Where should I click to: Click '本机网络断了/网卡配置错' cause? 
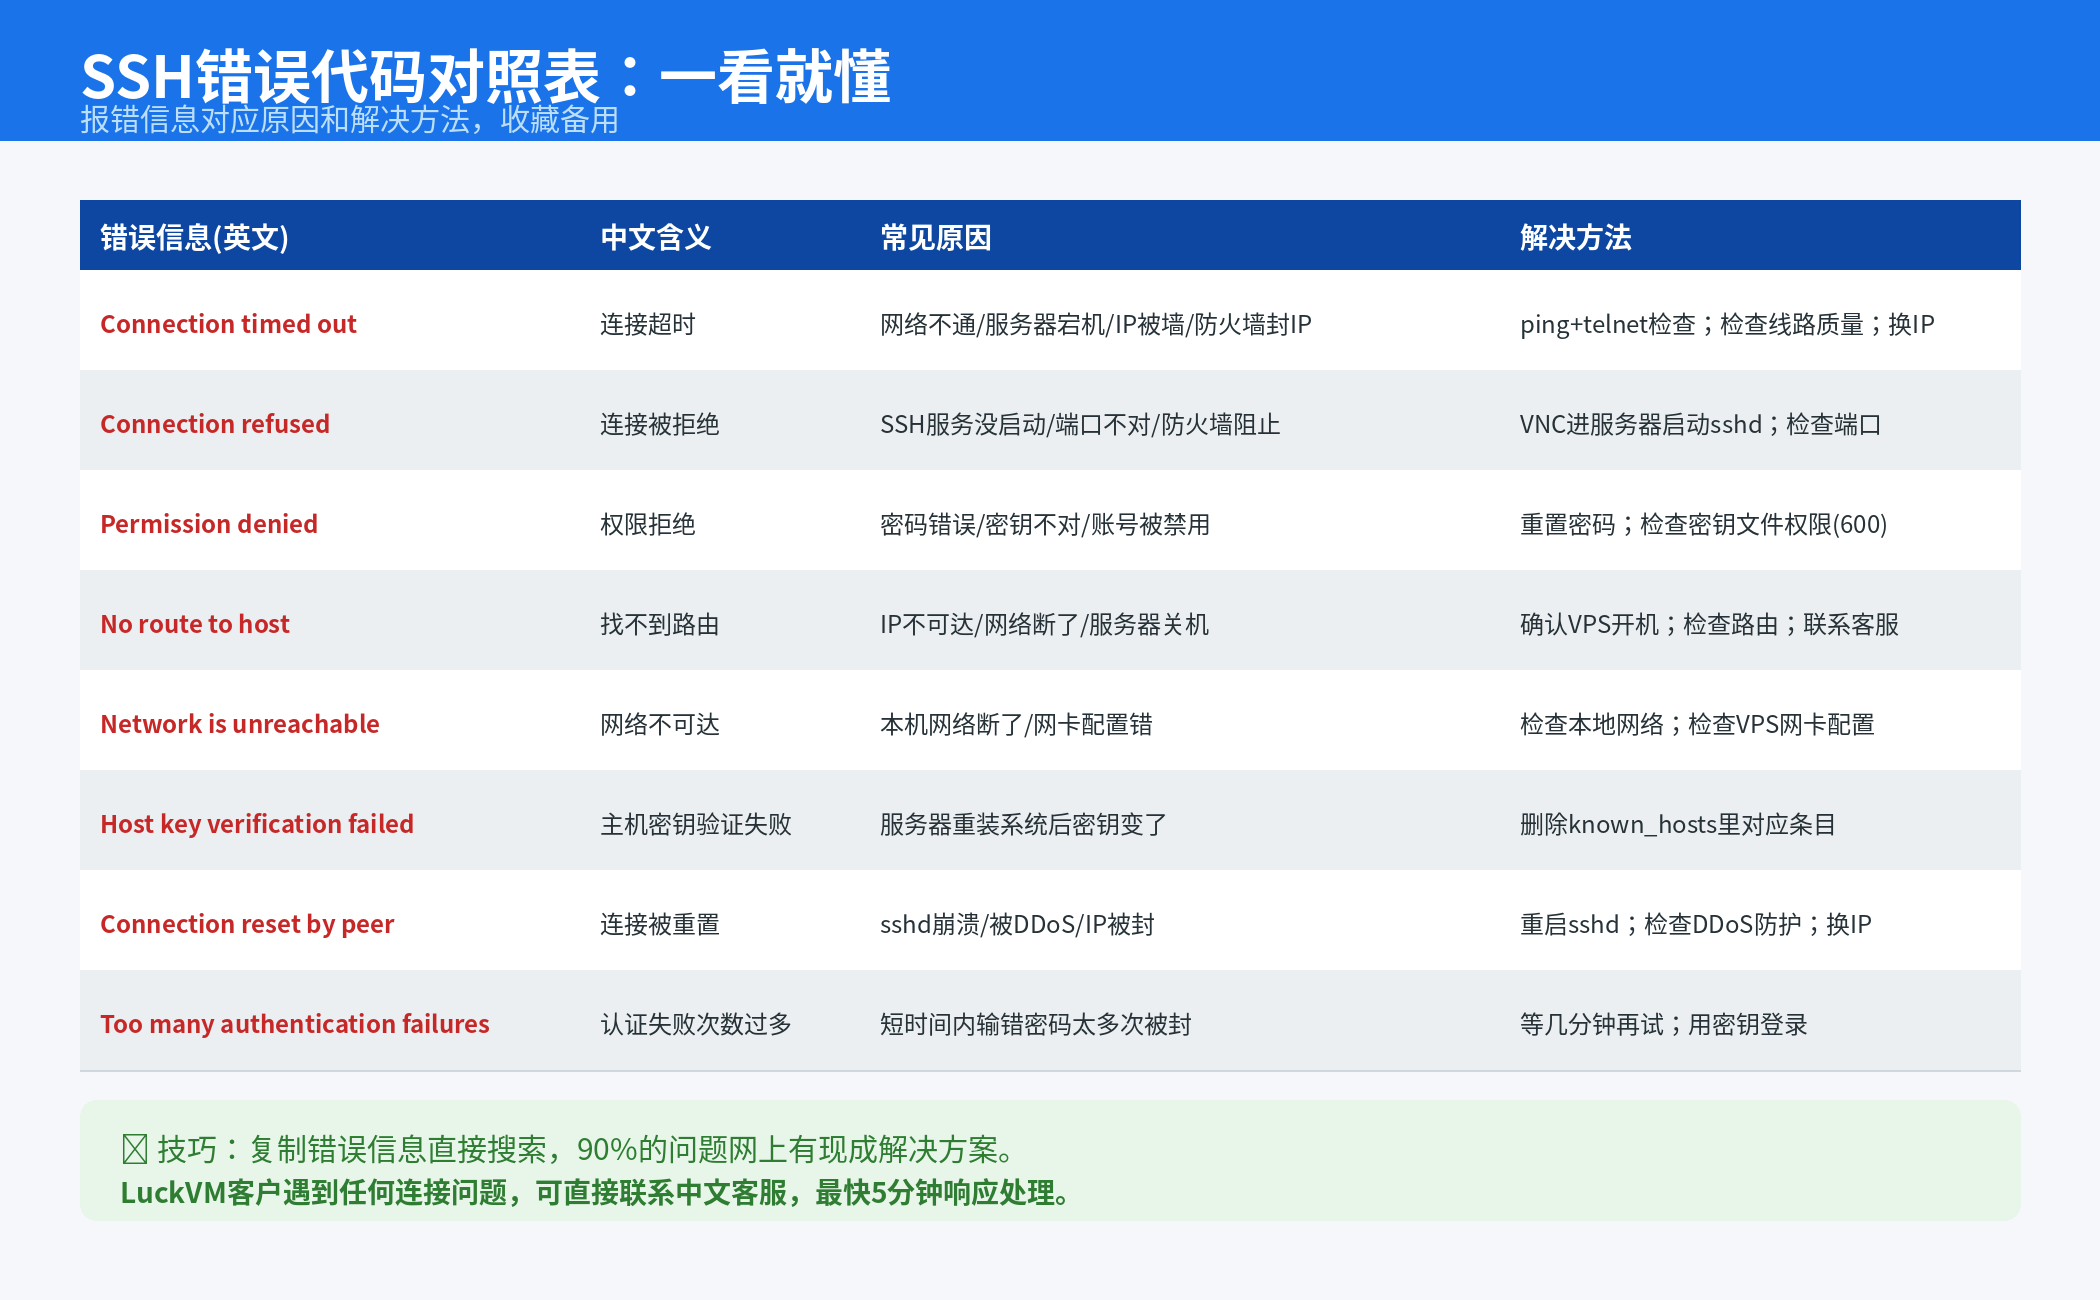tap(1016, 724)
